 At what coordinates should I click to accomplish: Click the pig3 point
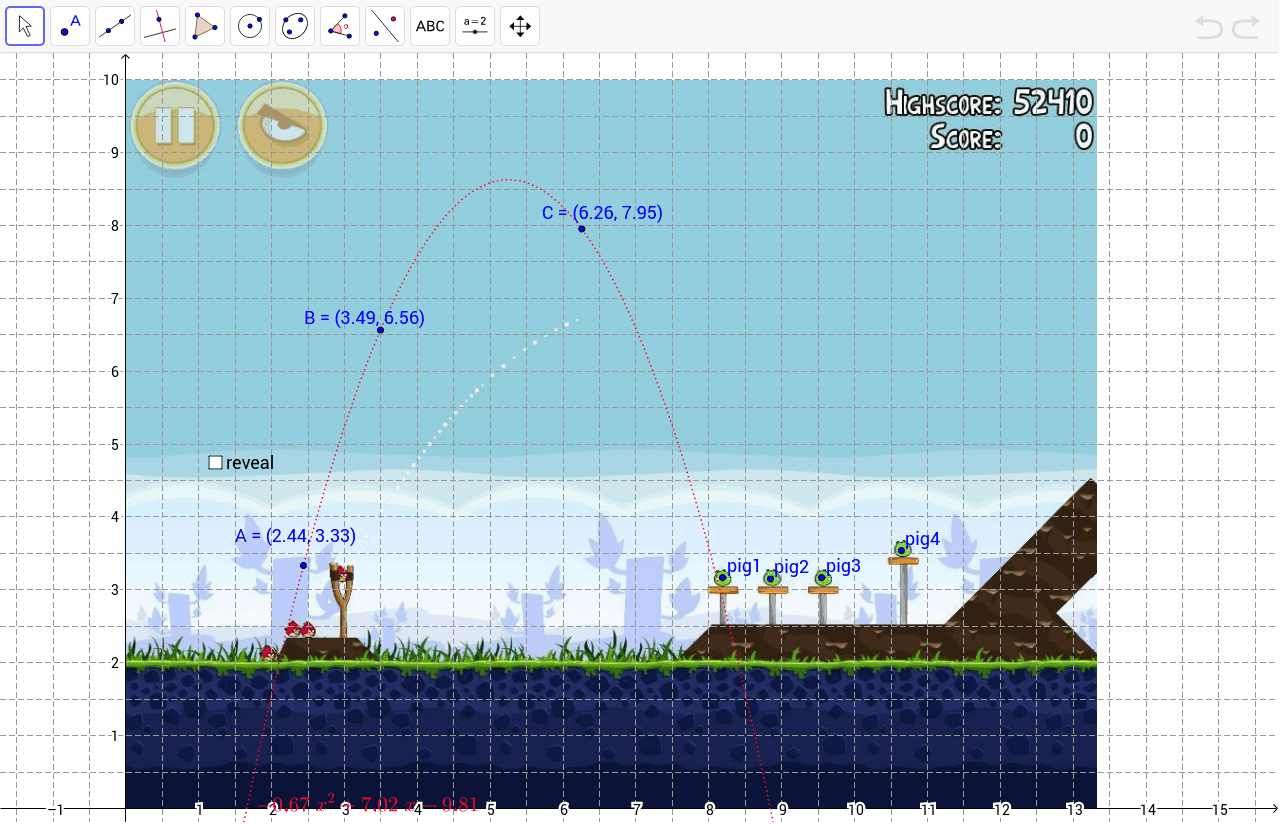[x=822, y=578]
